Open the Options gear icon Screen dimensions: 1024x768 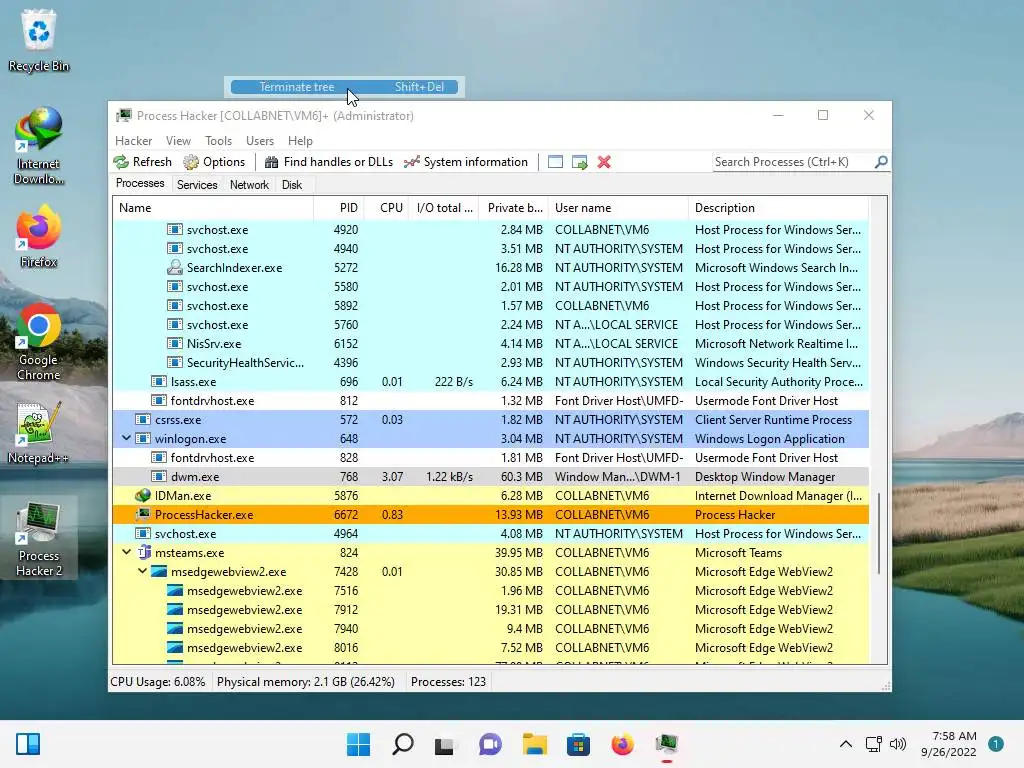click(x=191, y=162)
